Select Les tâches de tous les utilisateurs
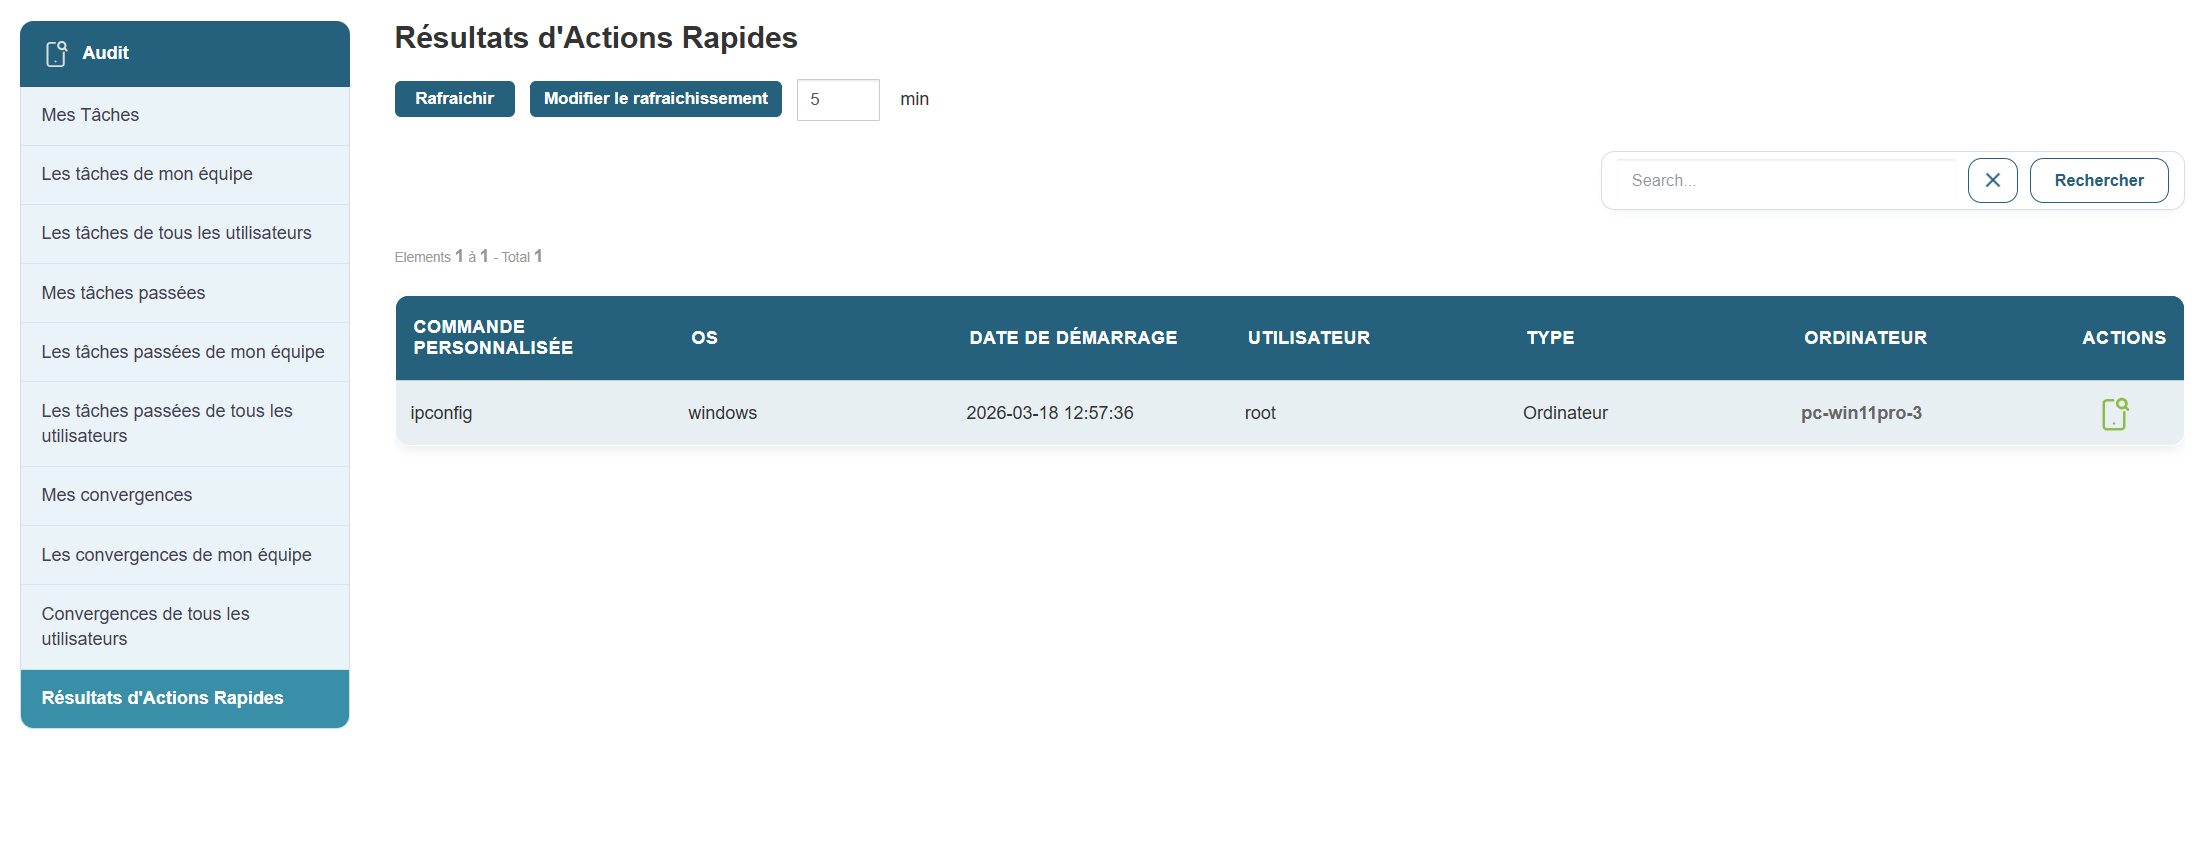Screen dimensions: 2212x865 (176, 234)
